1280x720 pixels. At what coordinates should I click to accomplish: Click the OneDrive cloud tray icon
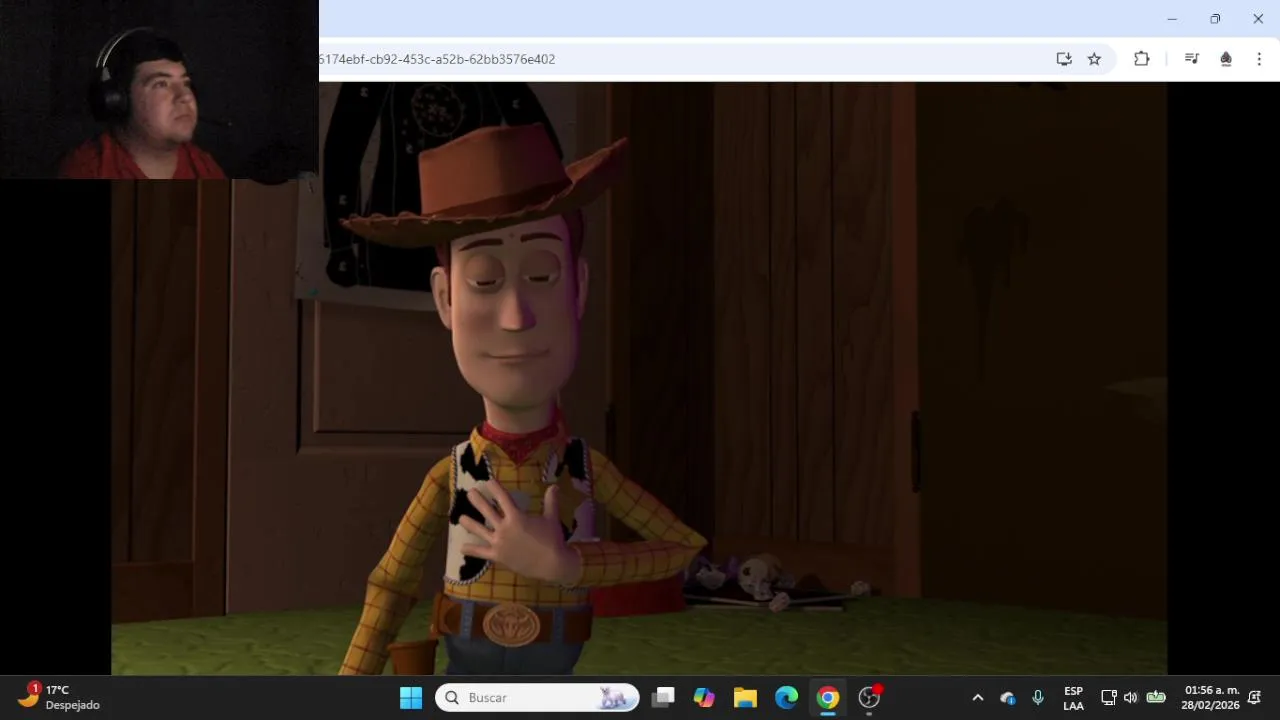click(1008, 698)
